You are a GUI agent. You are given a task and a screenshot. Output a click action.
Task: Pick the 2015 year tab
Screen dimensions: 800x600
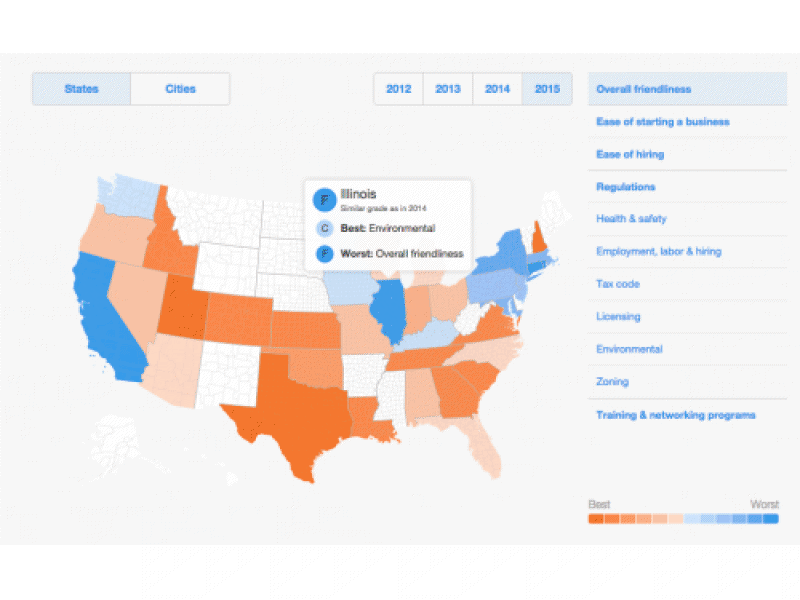pyautogui.click(x=547, y=89)
